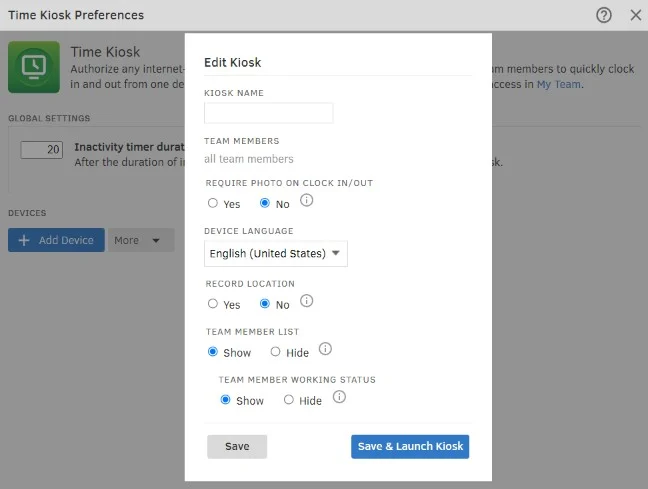Show info for Require Photo option
Screen dimensions: 648x489
click(x=306, y=200)
